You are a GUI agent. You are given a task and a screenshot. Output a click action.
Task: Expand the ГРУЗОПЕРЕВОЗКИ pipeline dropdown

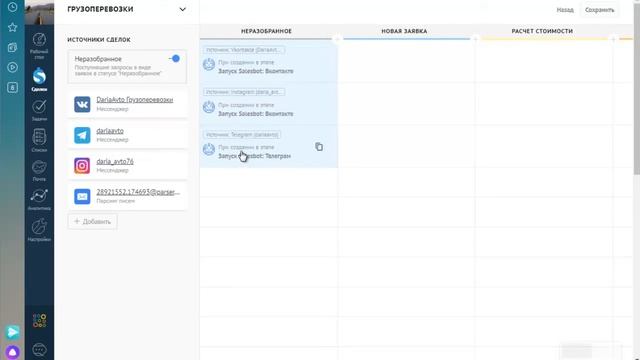tap(182, 9)
